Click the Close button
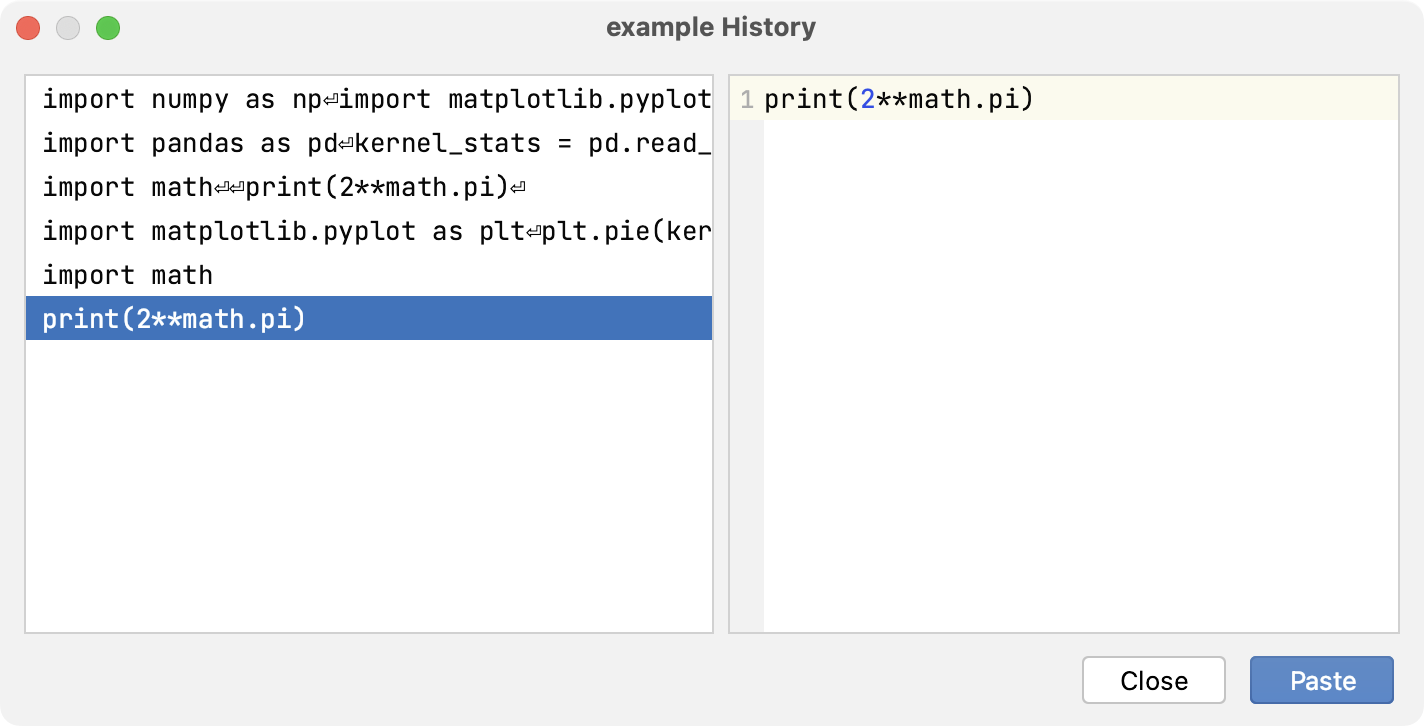1424x726 pixels. [1153, 680]
